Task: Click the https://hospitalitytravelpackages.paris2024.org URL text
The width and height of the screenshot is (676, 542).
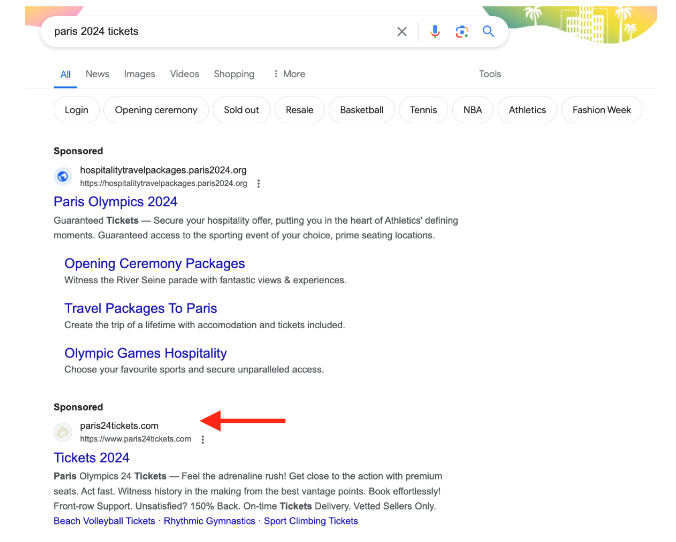Action: [163, 183]
